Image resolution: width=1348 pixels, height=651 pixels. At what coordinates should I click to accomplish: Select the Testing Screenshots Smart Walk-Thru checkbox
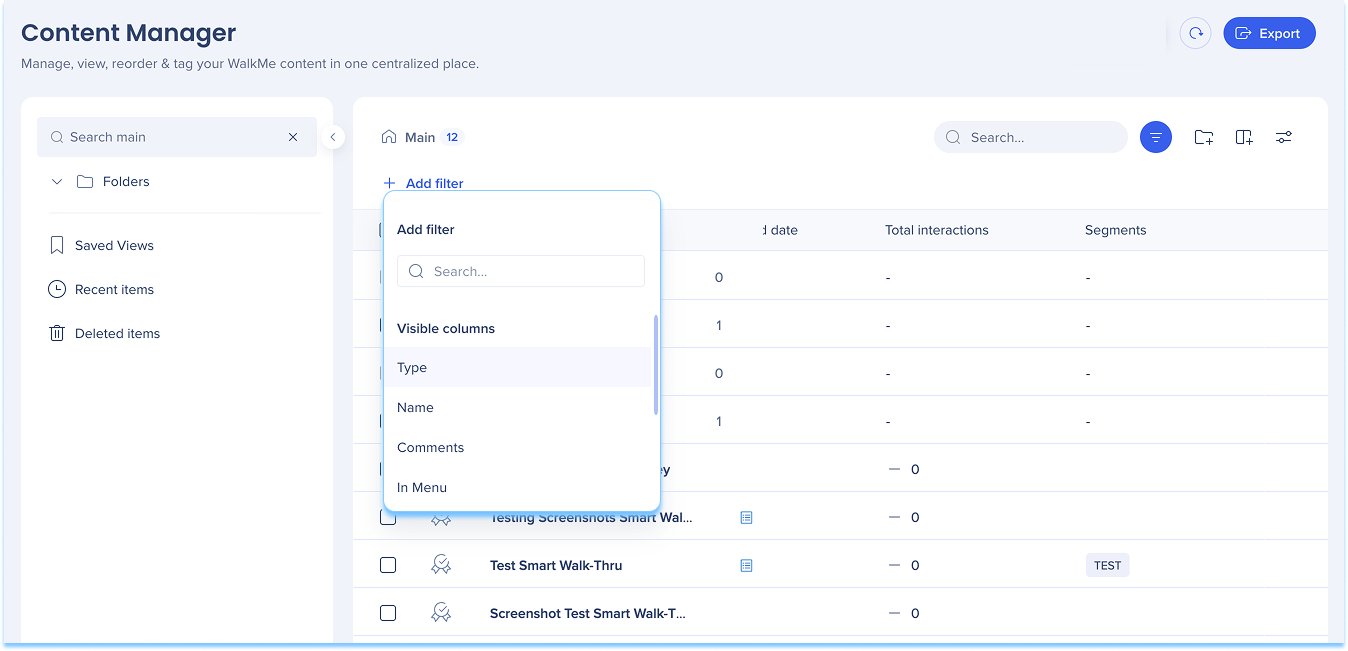[x=388, y=518]
